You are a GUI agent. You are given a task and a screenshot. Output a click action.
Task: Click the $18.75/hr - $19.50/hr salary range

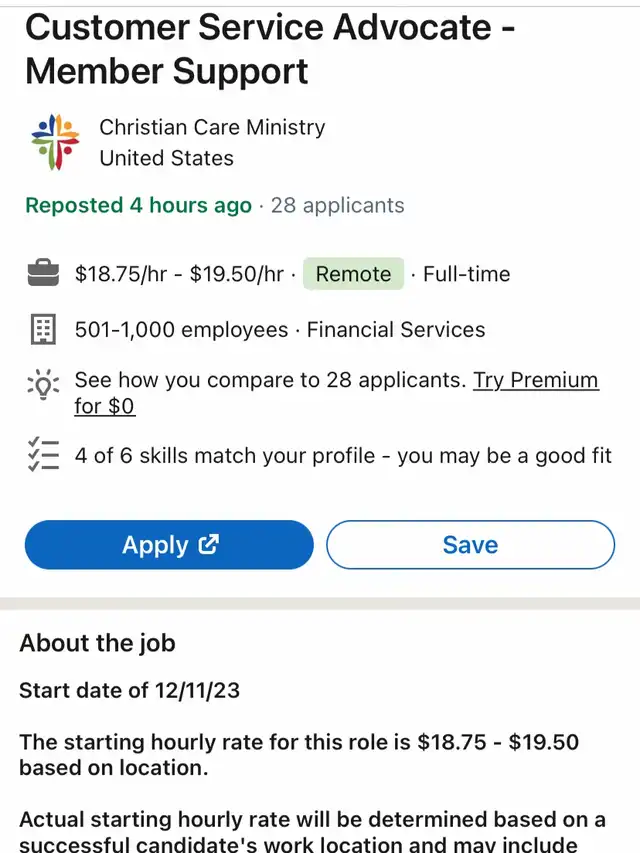[179, 274]
